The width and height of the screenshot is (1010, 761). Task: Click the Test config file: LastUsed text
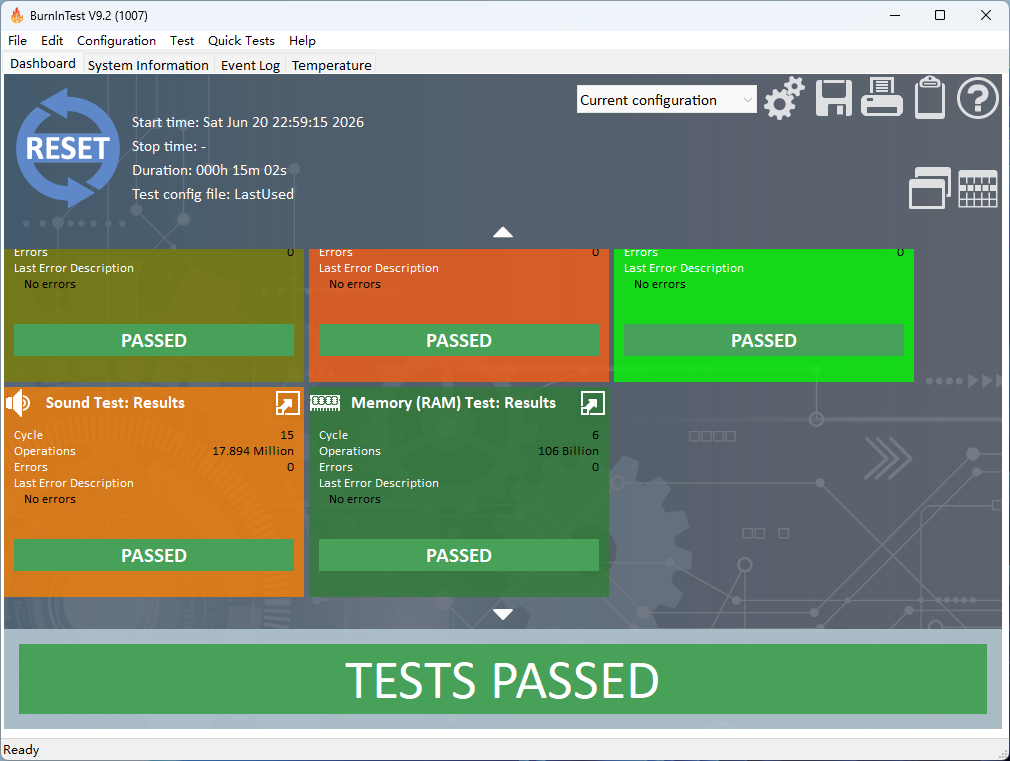(x=213, y=194)
